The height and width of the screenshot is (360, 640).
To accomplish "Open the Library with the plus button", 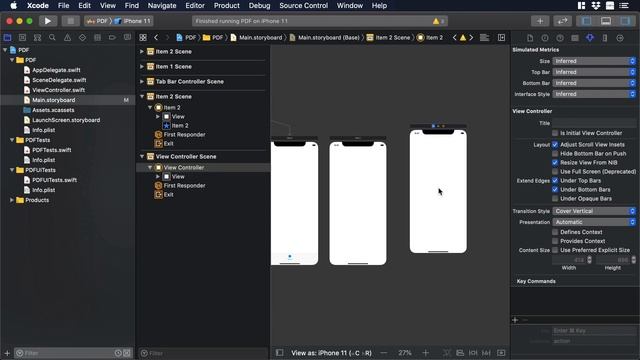I will coord(540,21).
